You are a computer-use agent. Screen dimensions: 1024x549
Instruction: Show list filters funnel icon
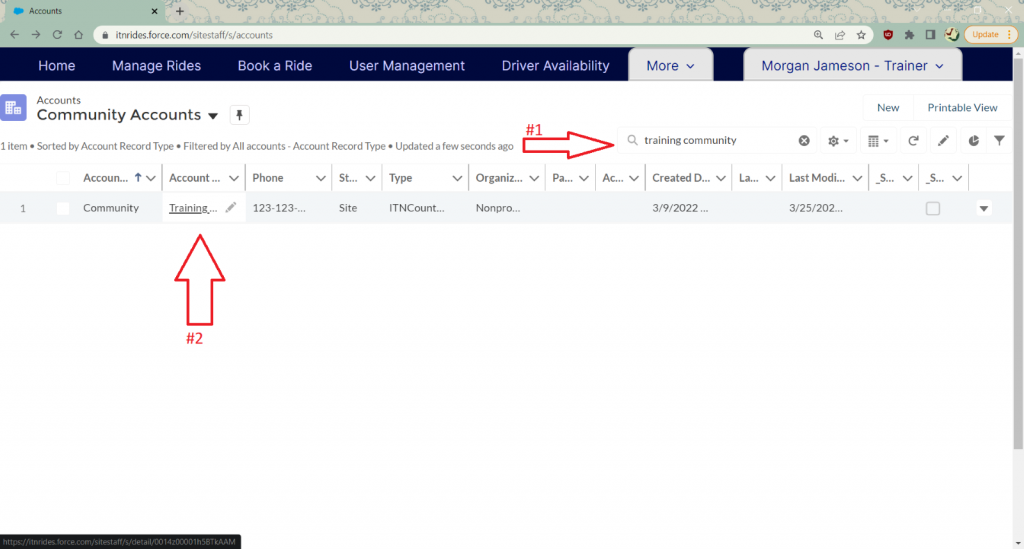pyautogui.click(x=999, y=141)
